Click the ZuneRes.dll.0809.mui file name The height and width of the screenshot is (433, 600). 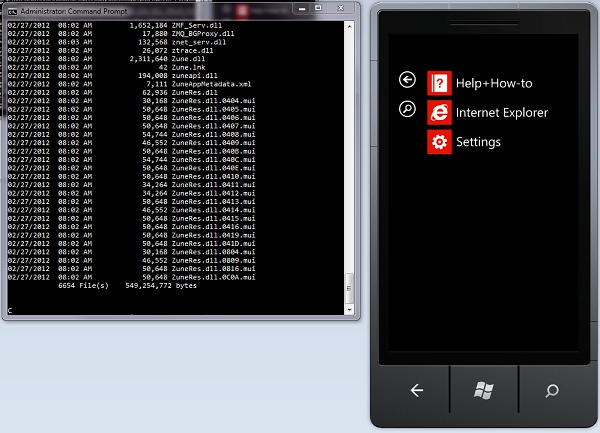coord(214,260)
